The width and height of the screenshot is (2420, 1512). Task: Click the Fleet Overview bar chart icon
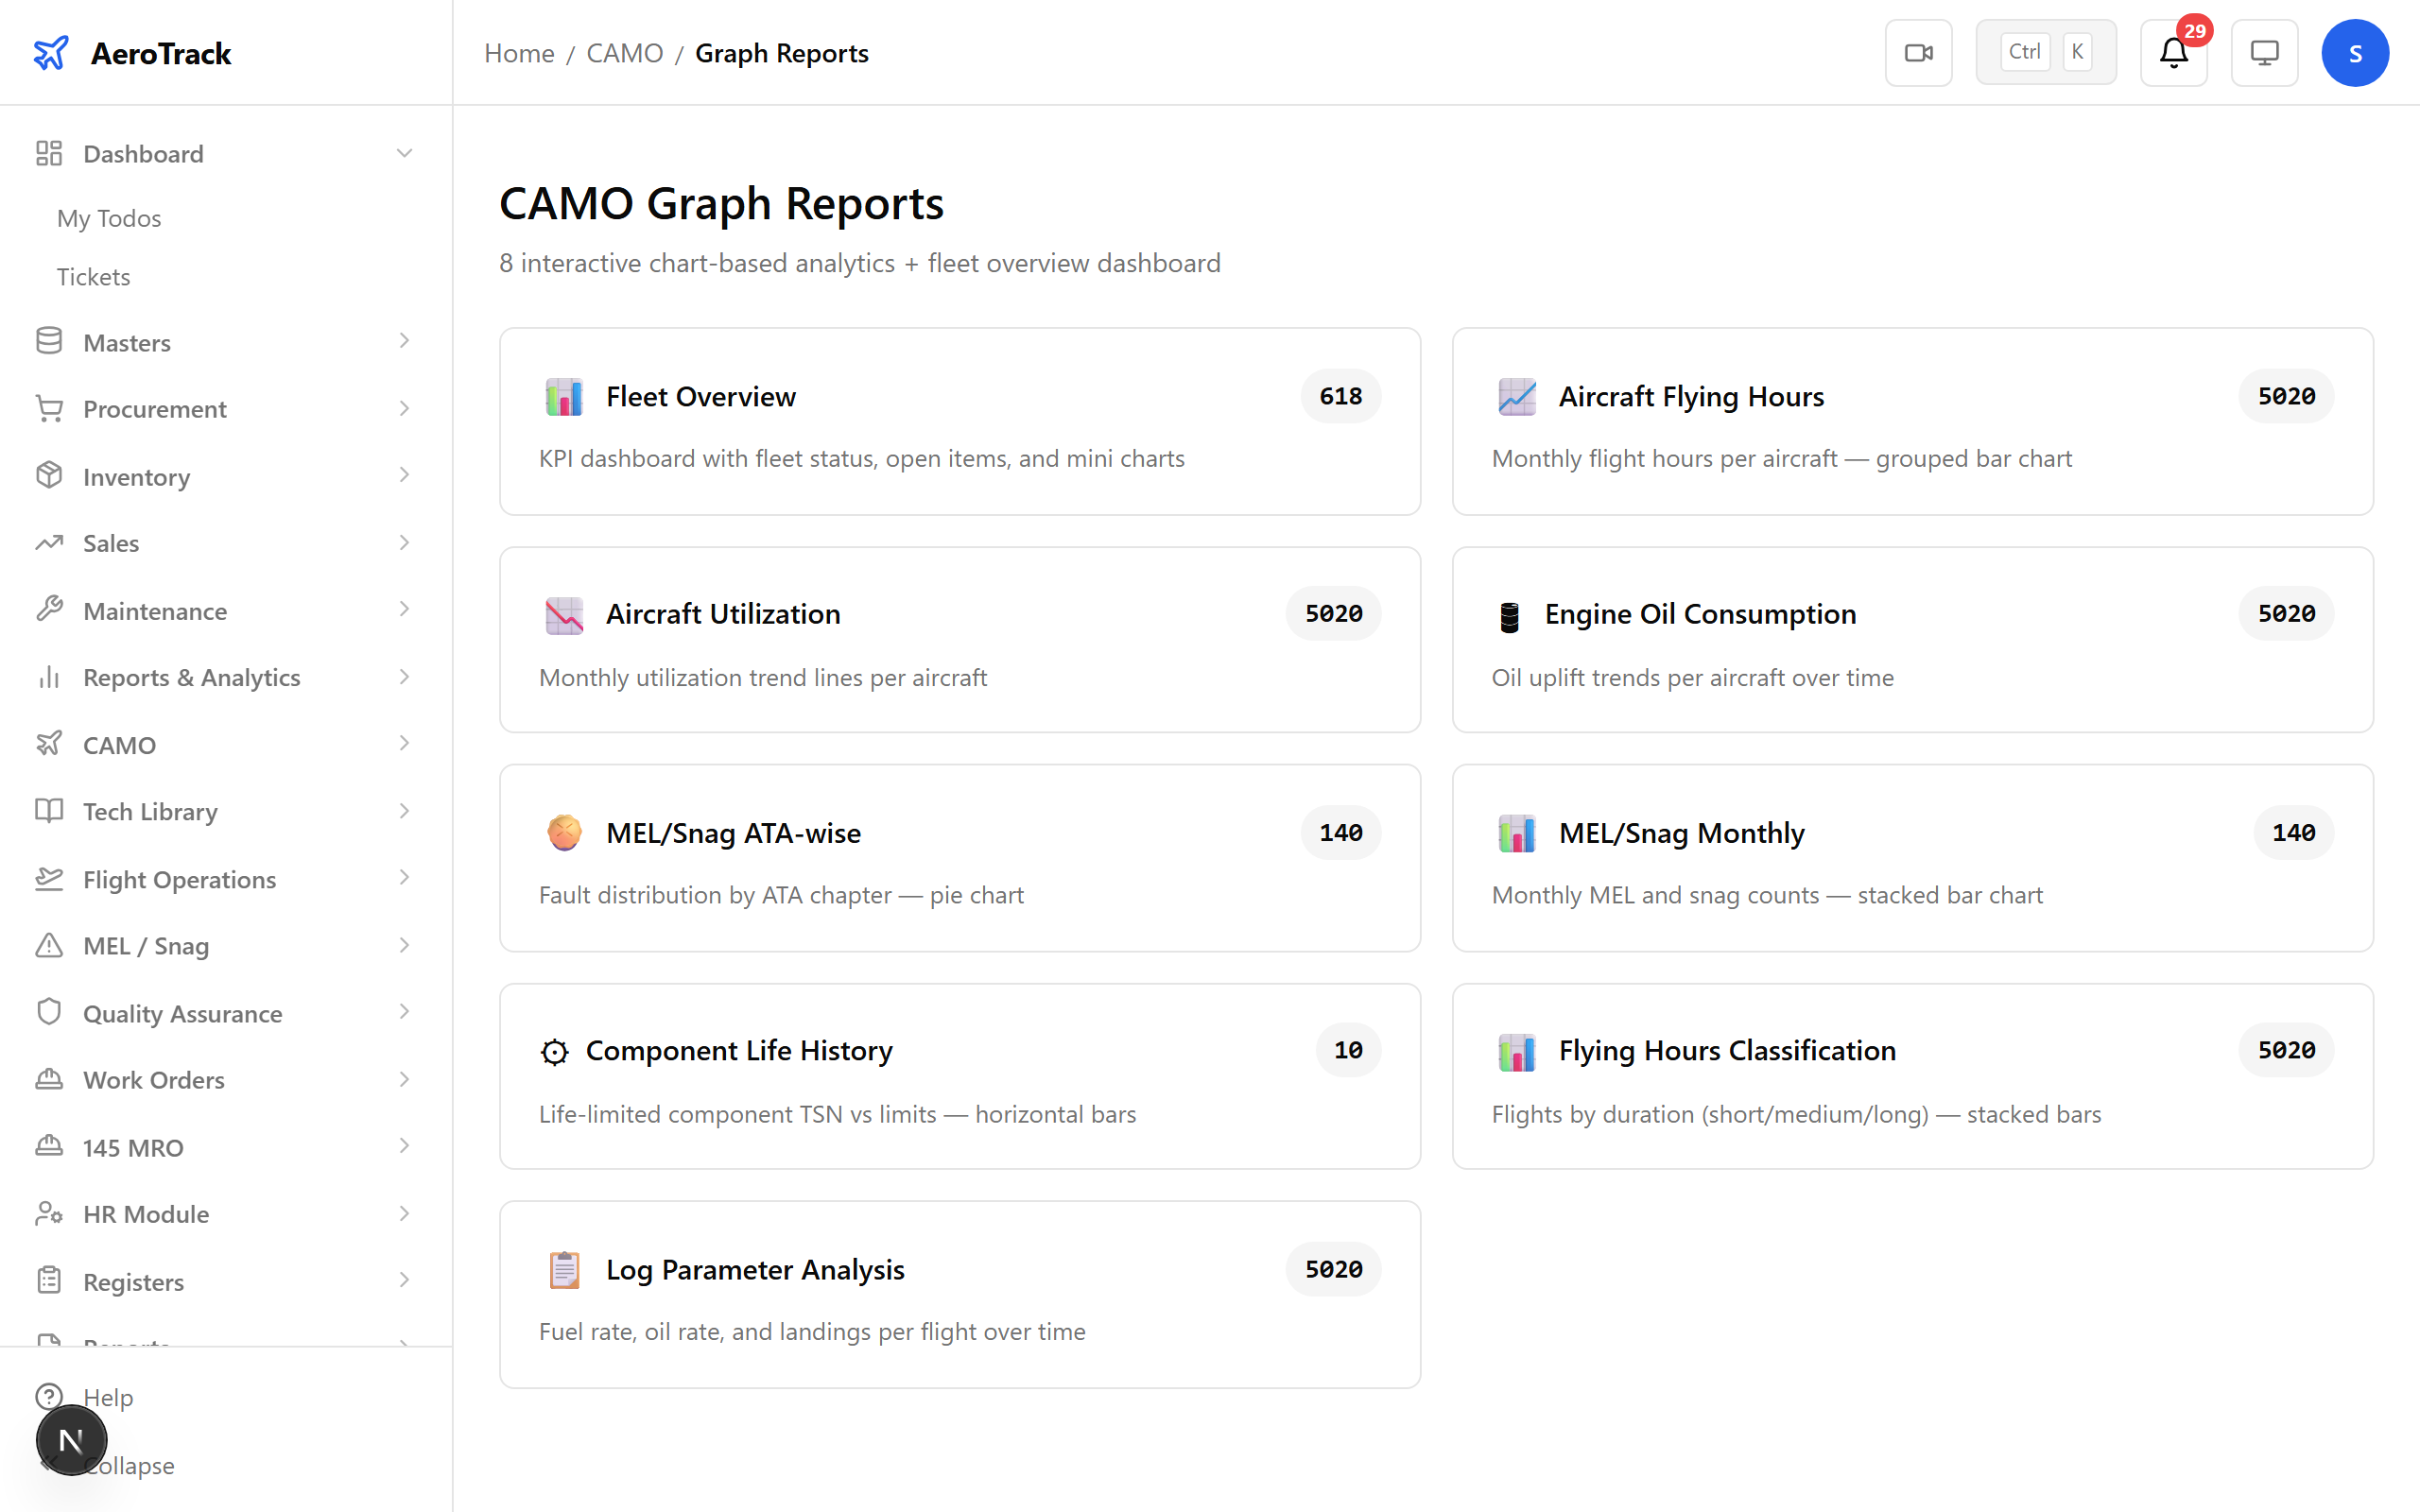[x=564, y=396]
